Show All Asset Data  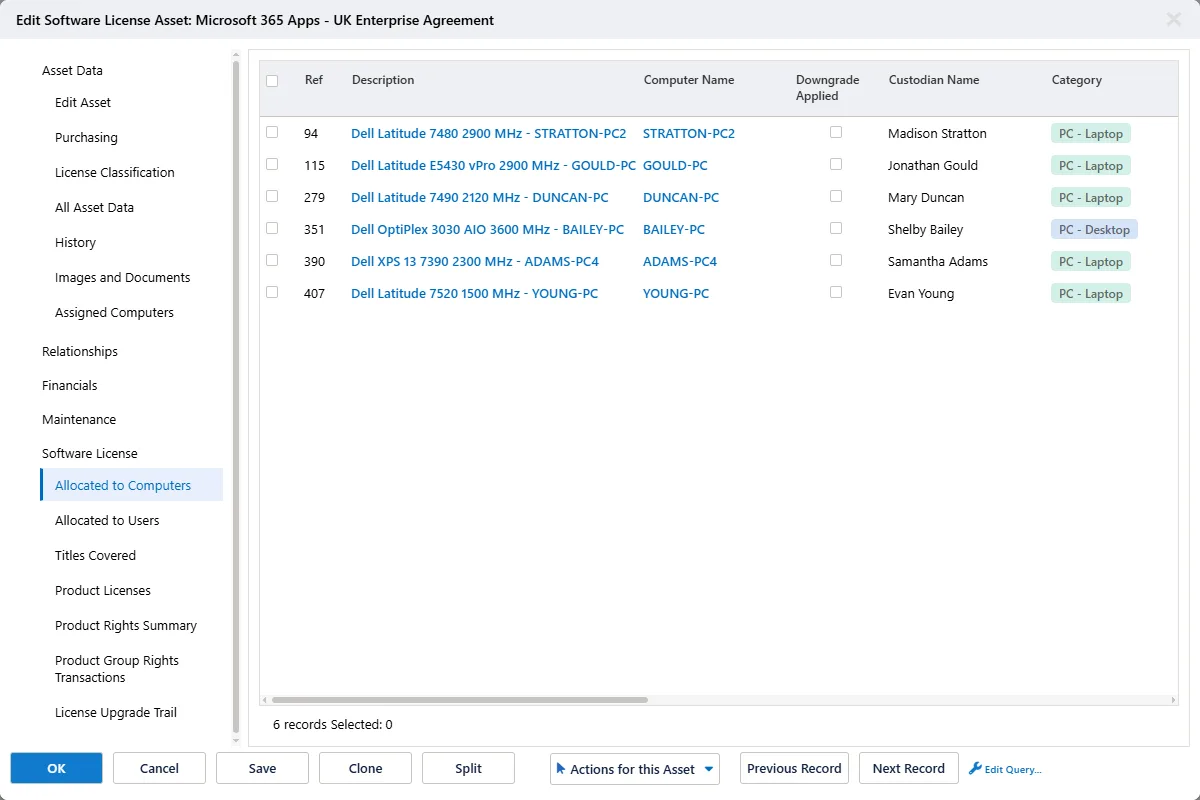pos(94,208)
